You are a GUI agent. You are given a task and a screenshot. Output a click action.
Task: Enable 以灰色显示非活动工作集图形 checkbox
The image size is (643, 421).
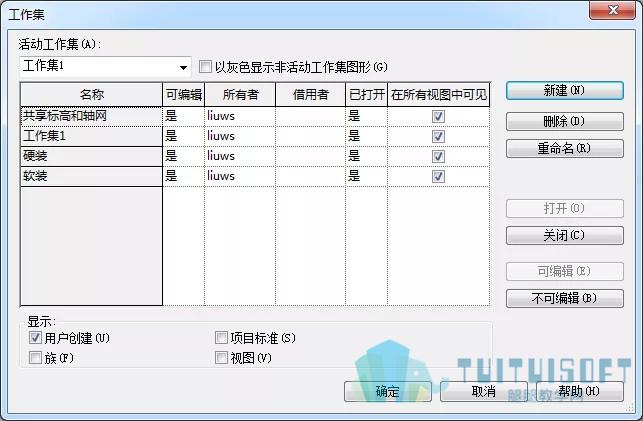[x=205, y=67]
